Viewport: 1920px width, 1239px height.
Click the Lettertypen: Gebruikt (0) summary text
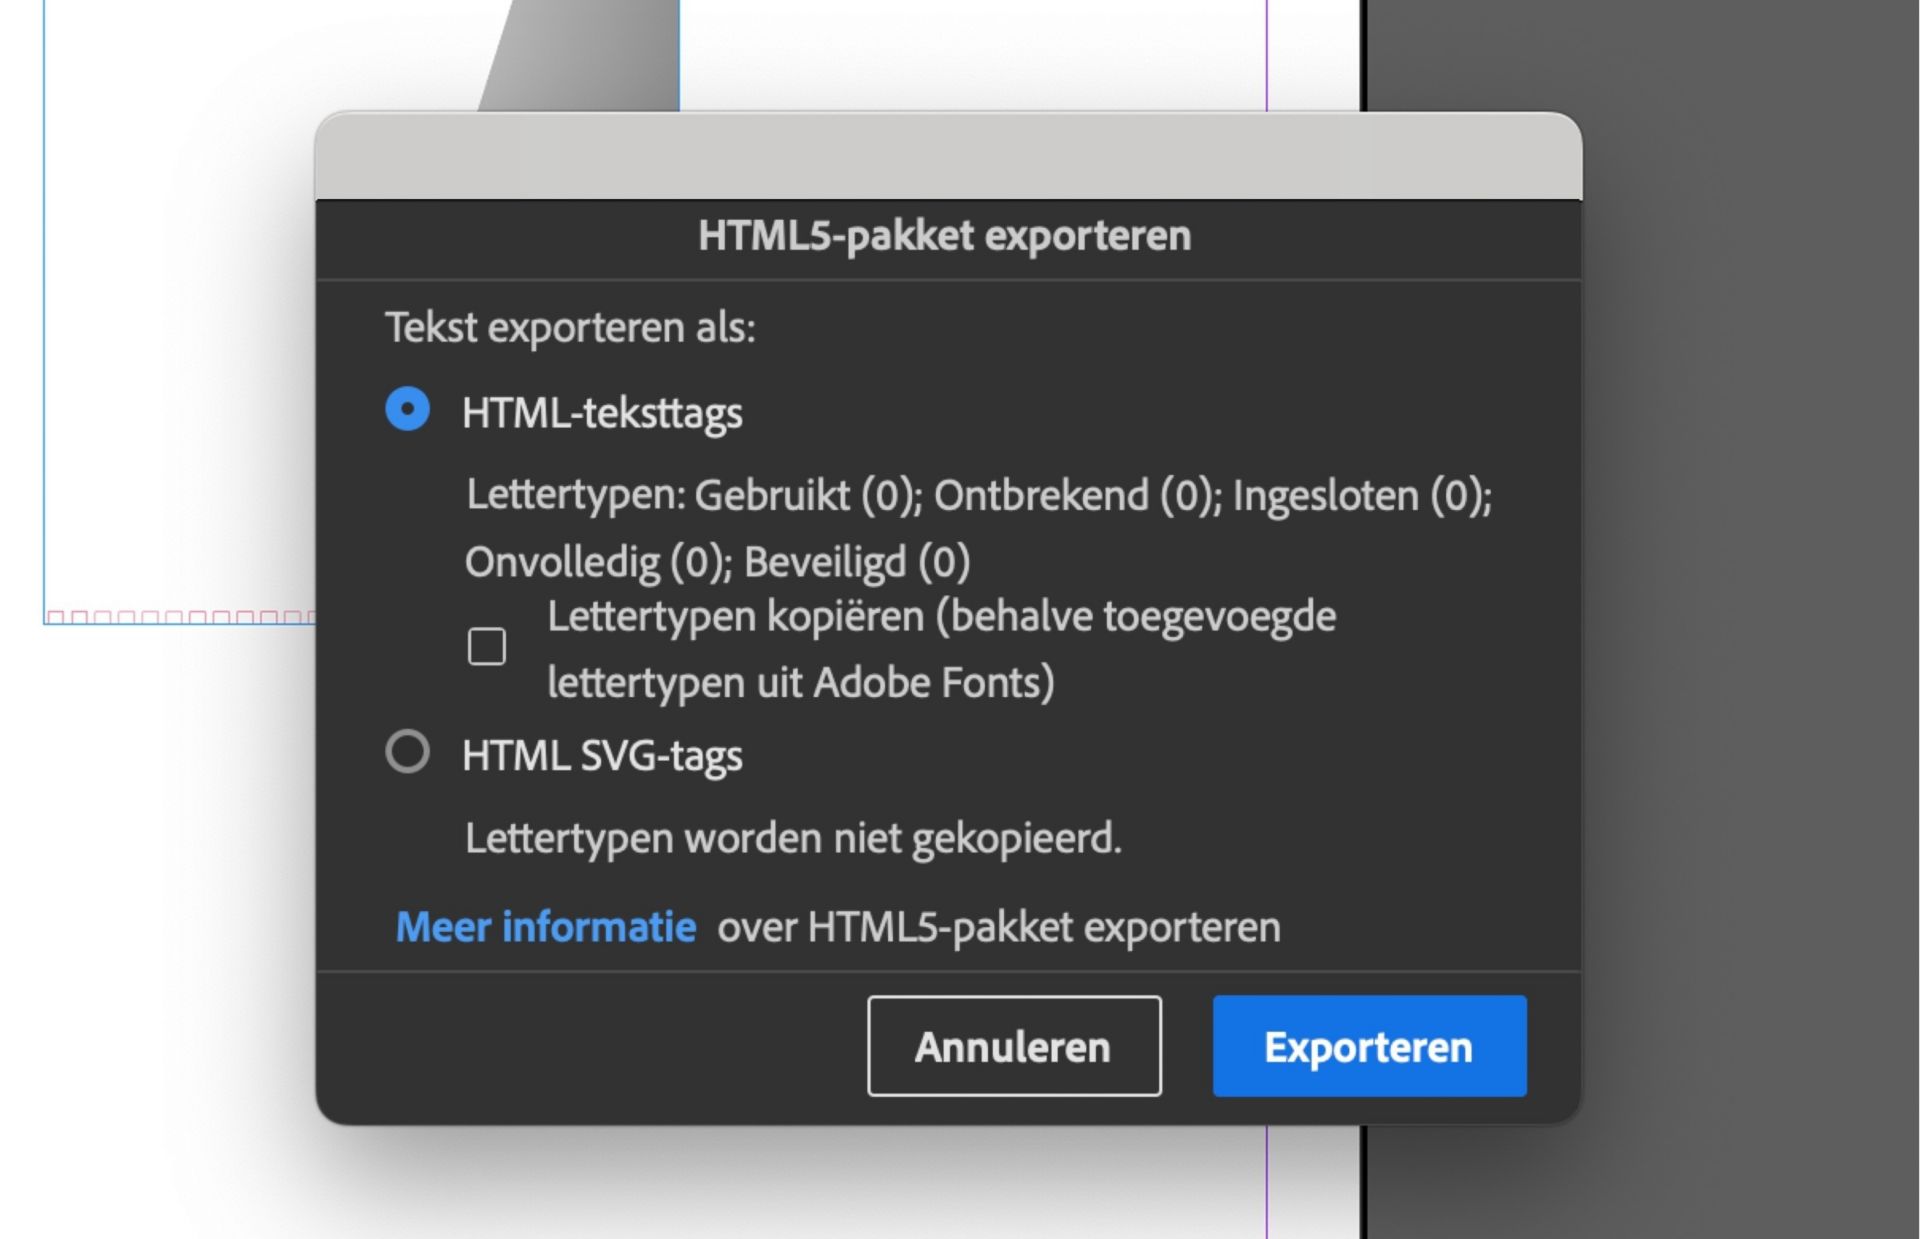(978, 494)
